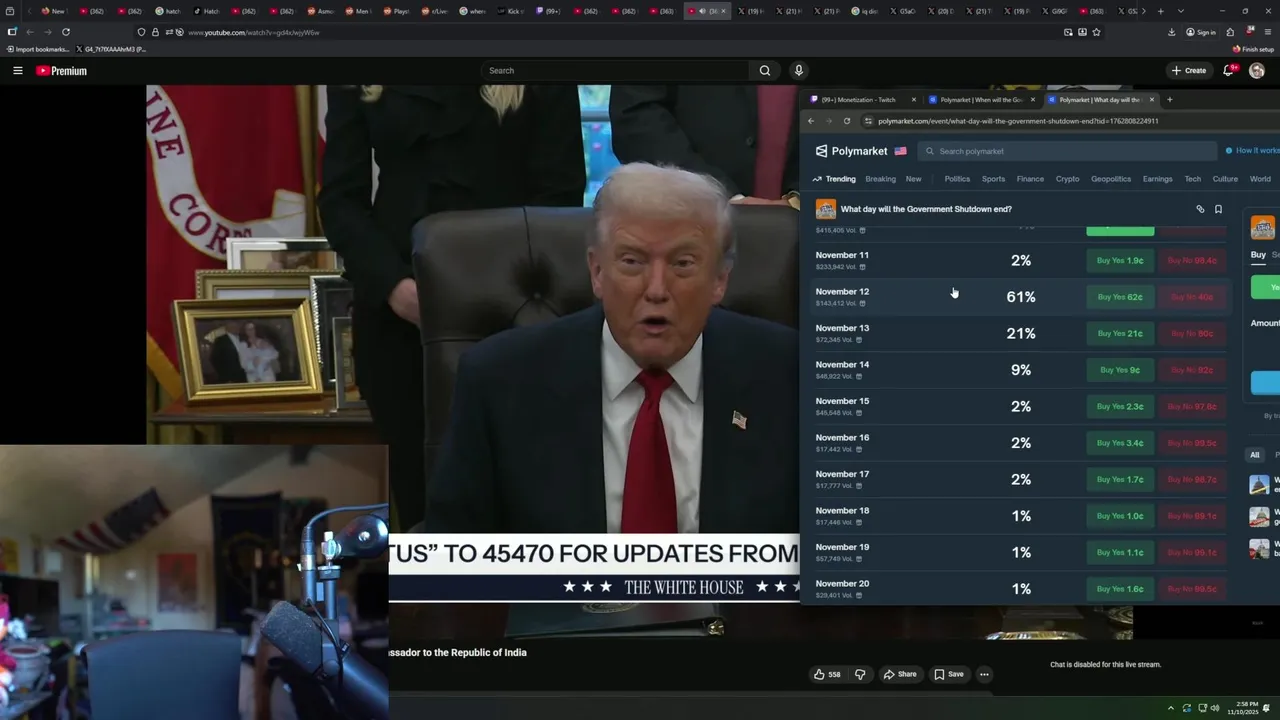The height and width of the screenshot is (720, 1280).
Task: Select the November 19 outcome row
Action: pos(1020,552)
